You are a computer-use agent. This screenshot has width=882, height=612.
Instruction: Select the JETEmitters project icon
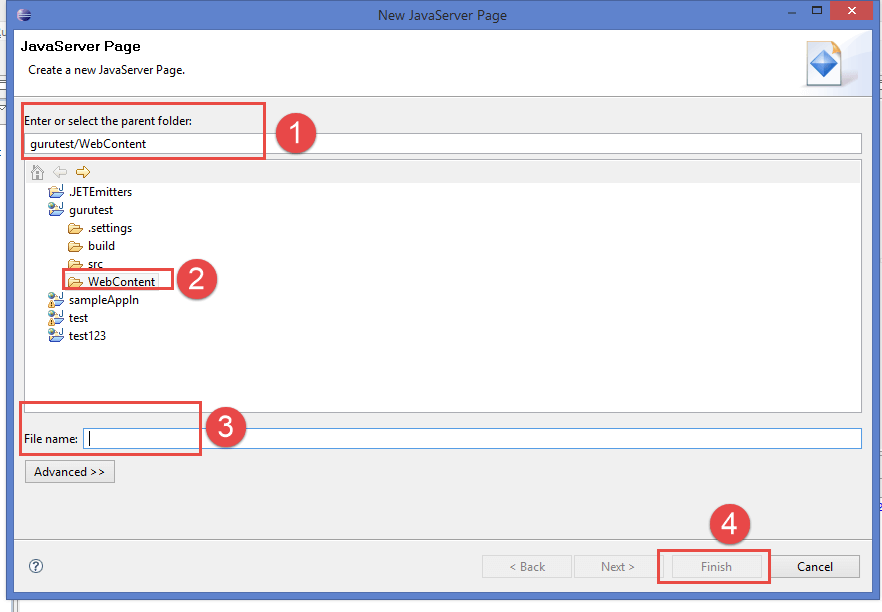[56, 192]
